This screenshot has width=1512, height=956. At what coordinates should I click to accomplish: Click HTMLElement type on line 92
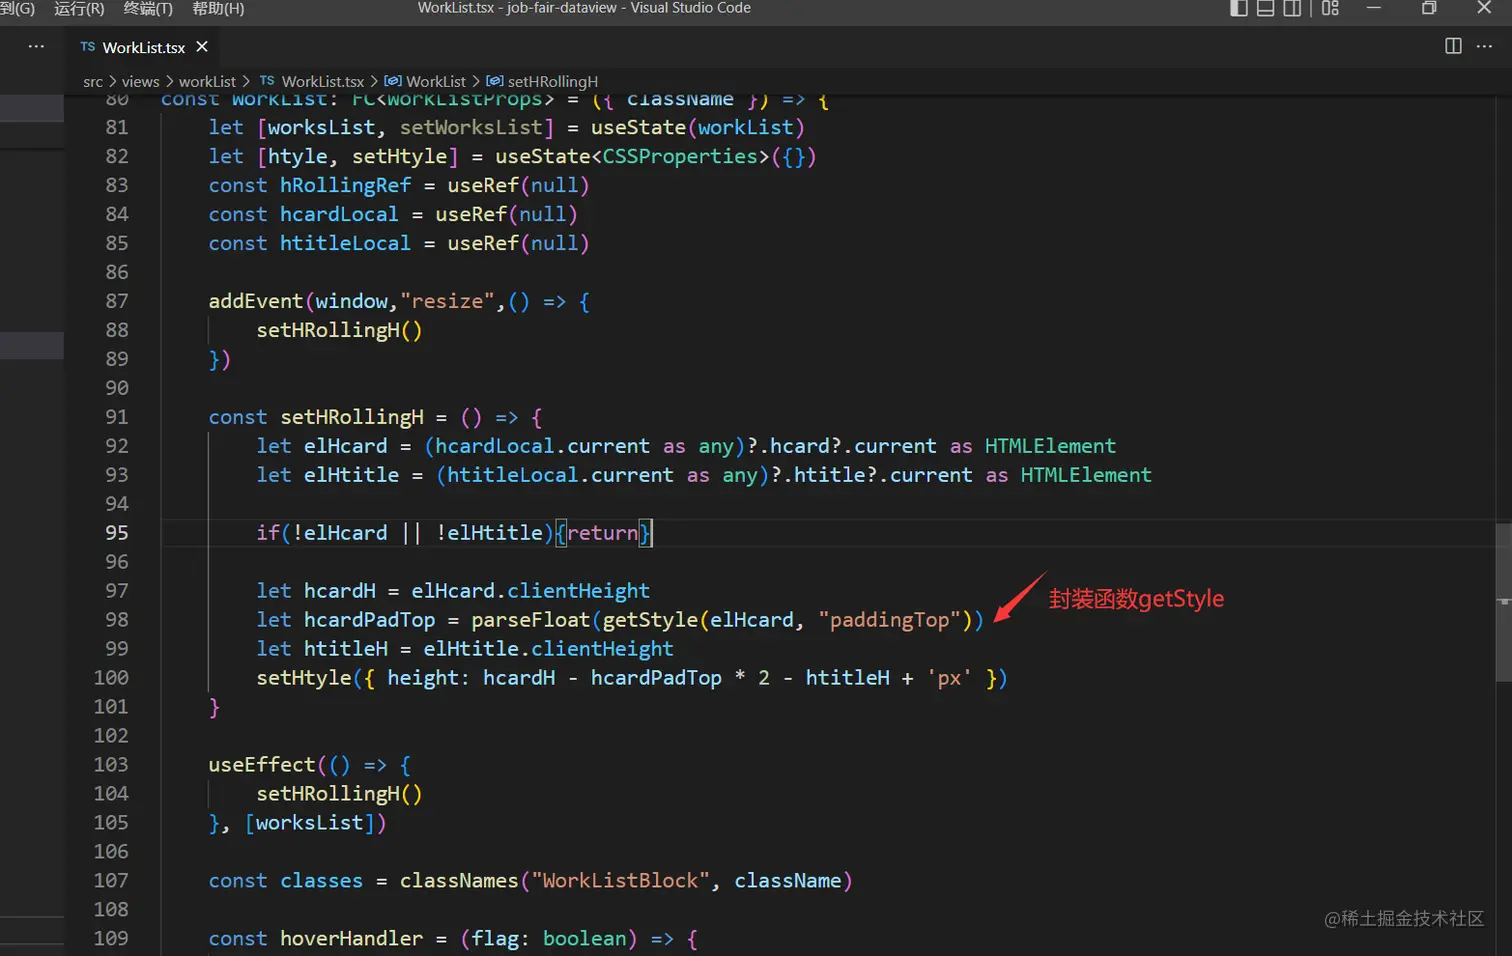click(1050, 446)
